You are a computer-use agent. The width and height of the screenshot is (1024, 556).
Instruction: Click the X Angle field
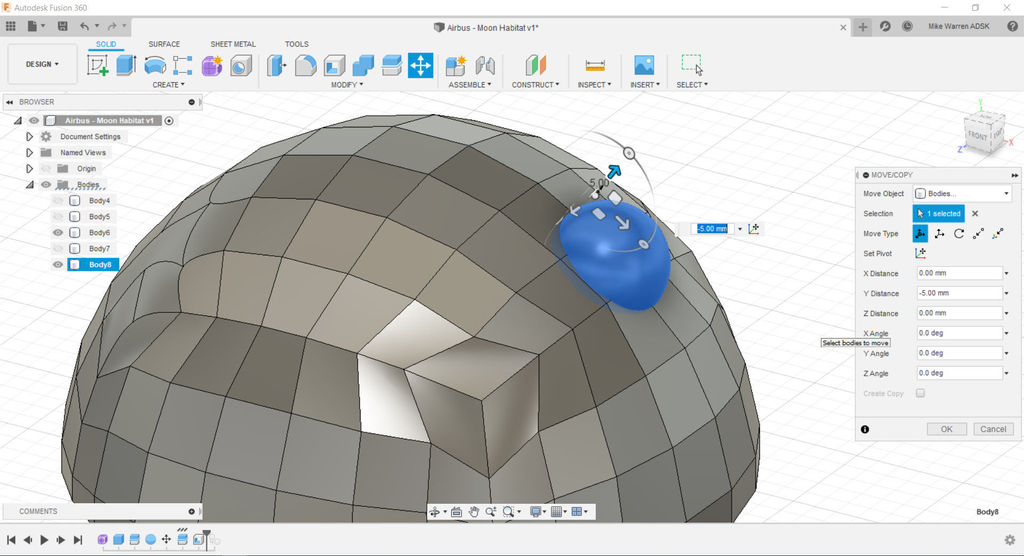pyautogui.click(x=959, y=333)
